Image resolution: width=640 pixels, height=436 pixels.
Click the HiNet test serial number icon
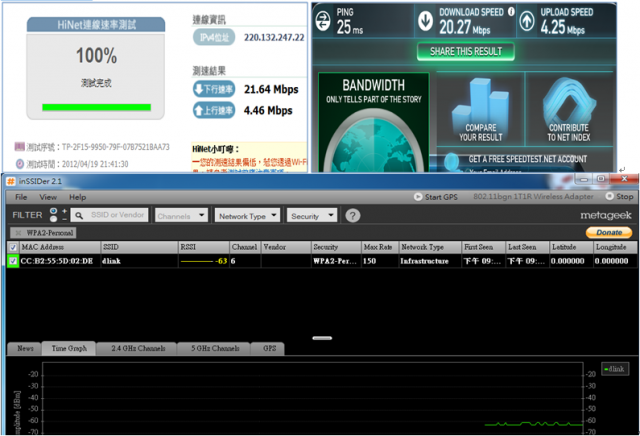(x=19, y=147)
